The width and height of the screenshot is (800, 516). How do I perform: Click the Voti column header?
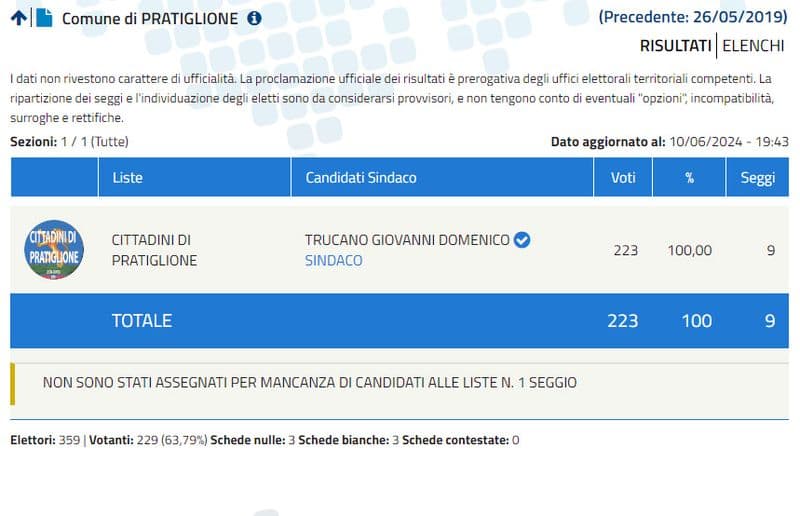click(x=623, y=177)
